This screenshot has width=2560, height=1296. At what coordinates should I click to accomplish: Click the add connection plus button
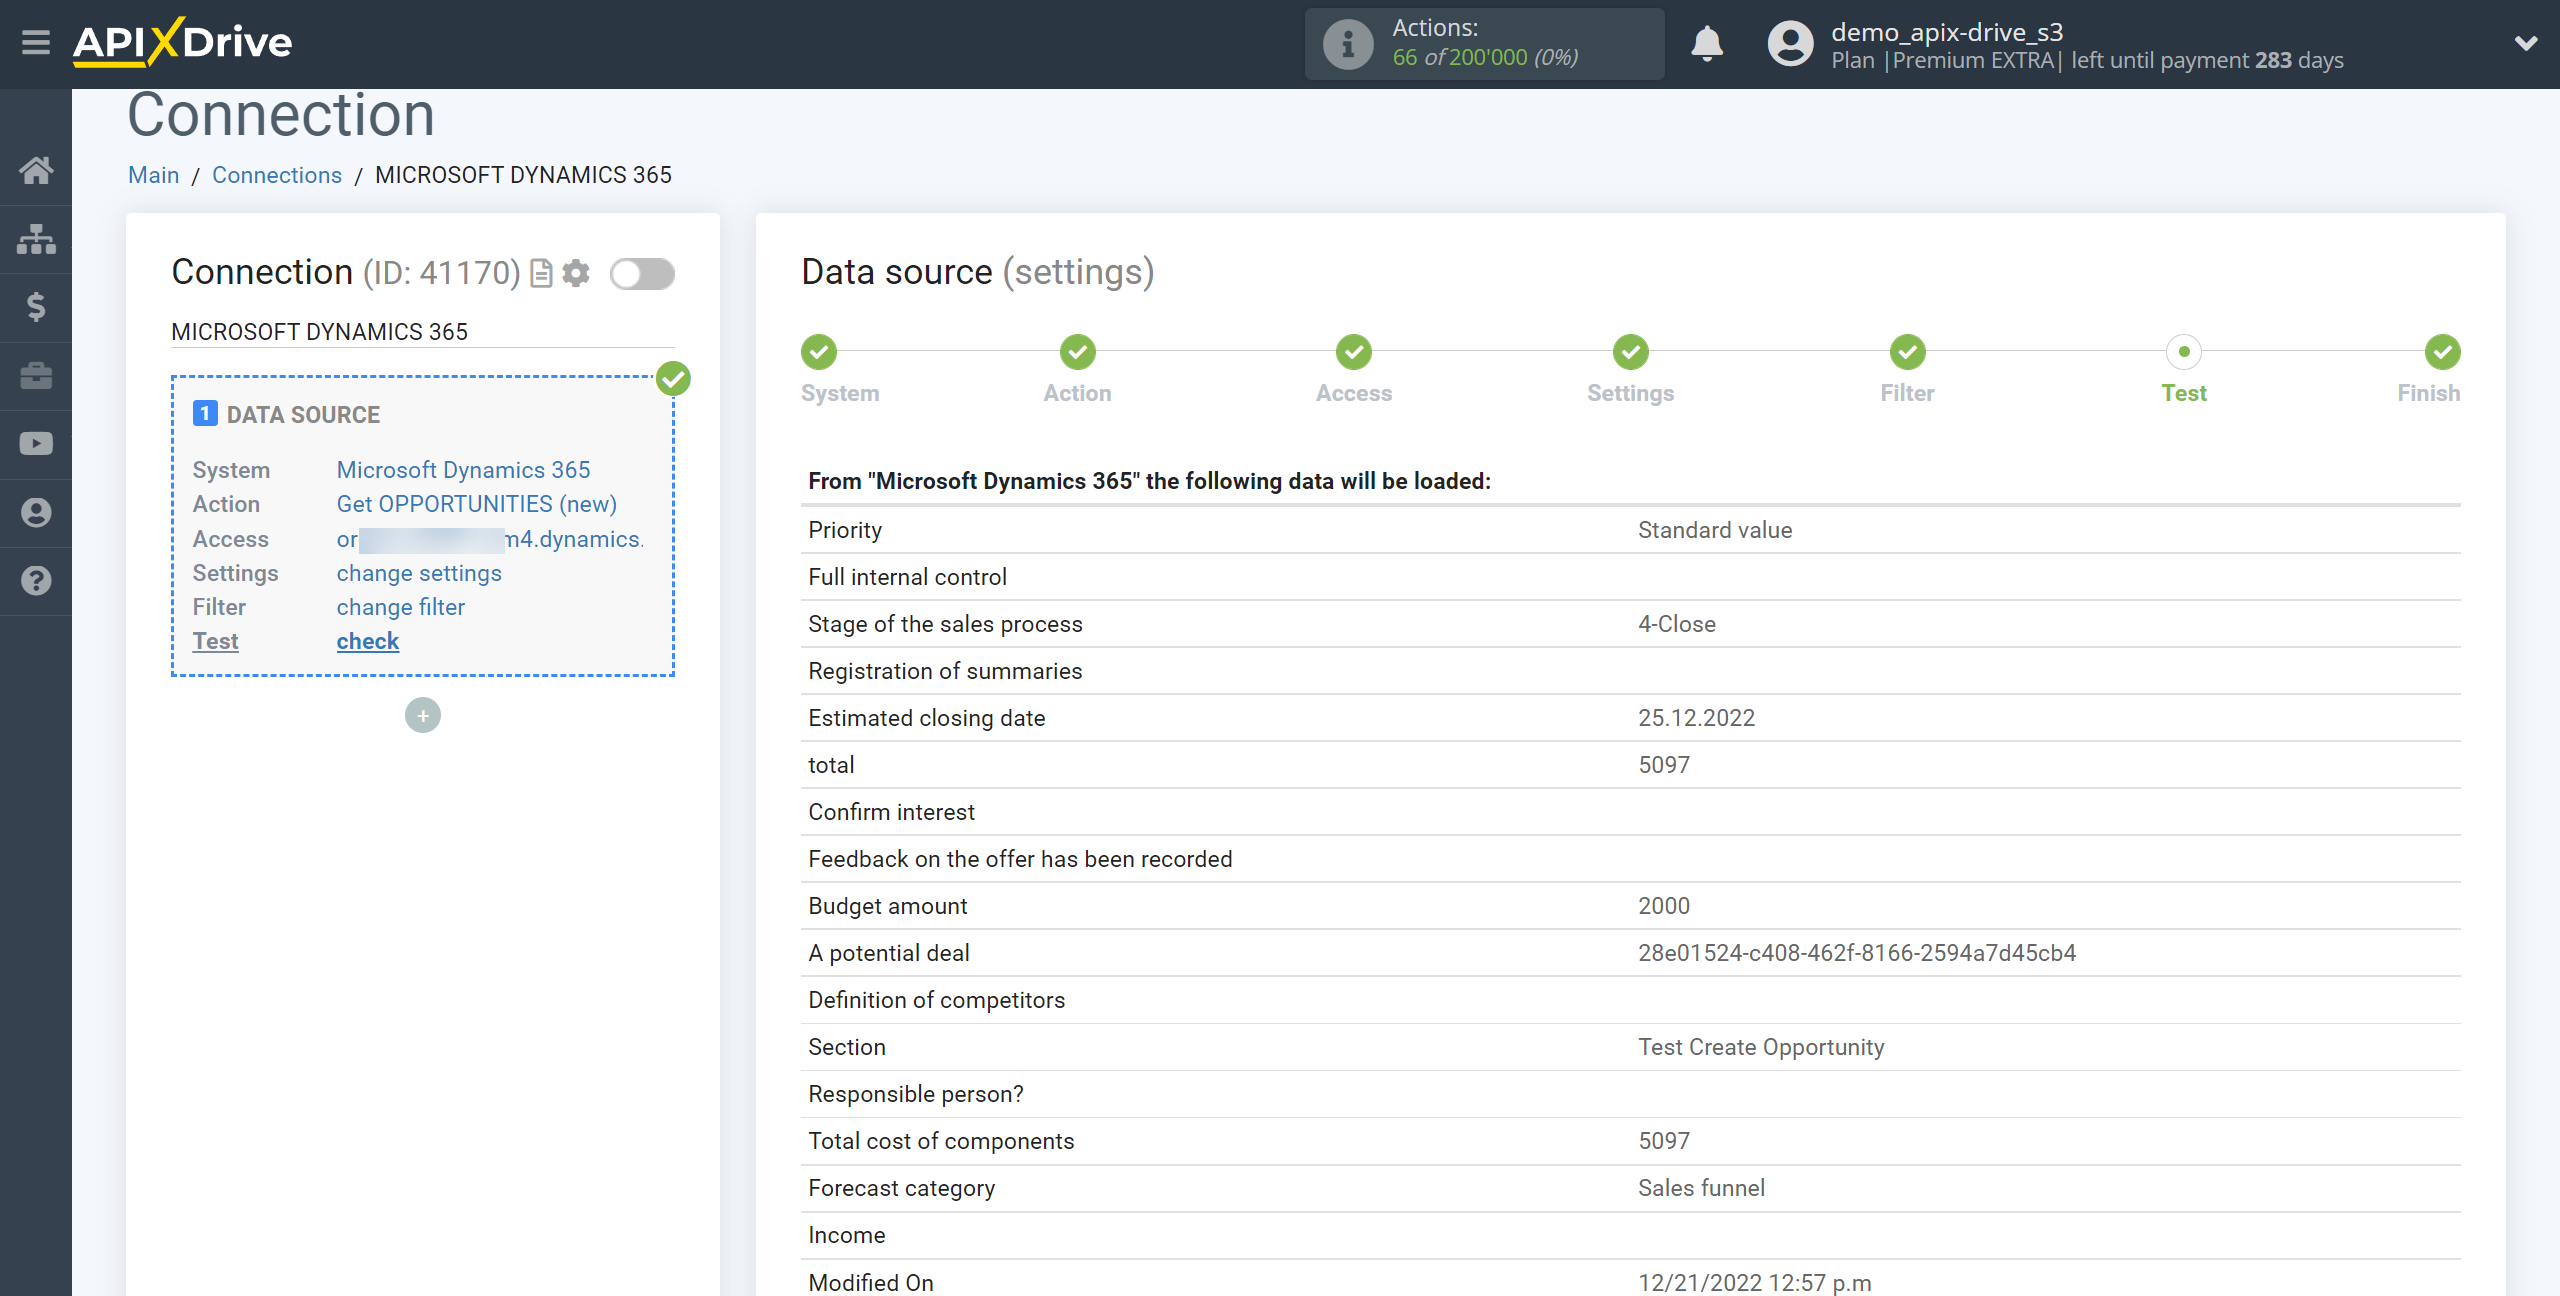pyautogui.click(x=421, y=714)
